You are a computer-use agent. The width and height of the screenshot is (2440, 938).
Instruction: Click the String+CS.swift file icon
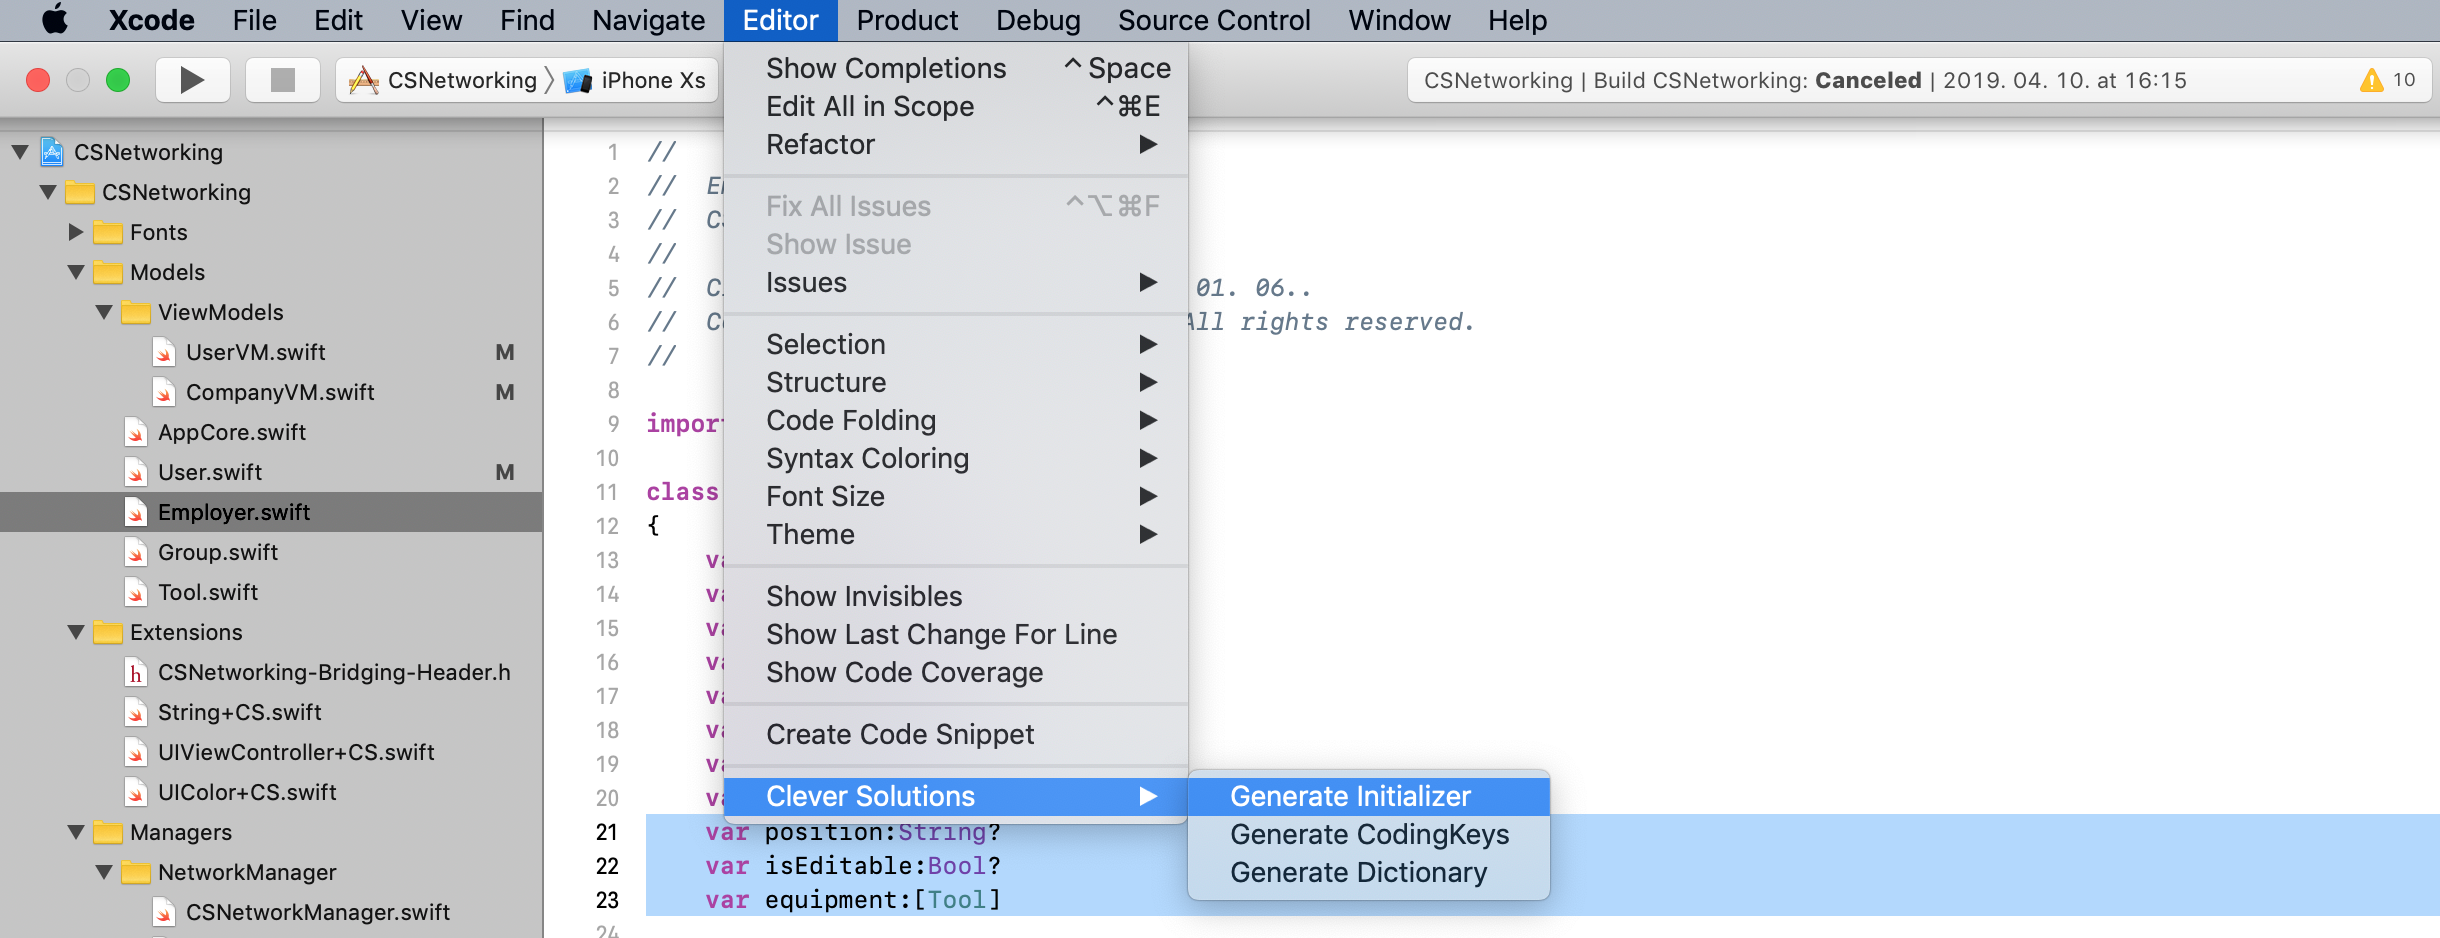click(136, 712)
